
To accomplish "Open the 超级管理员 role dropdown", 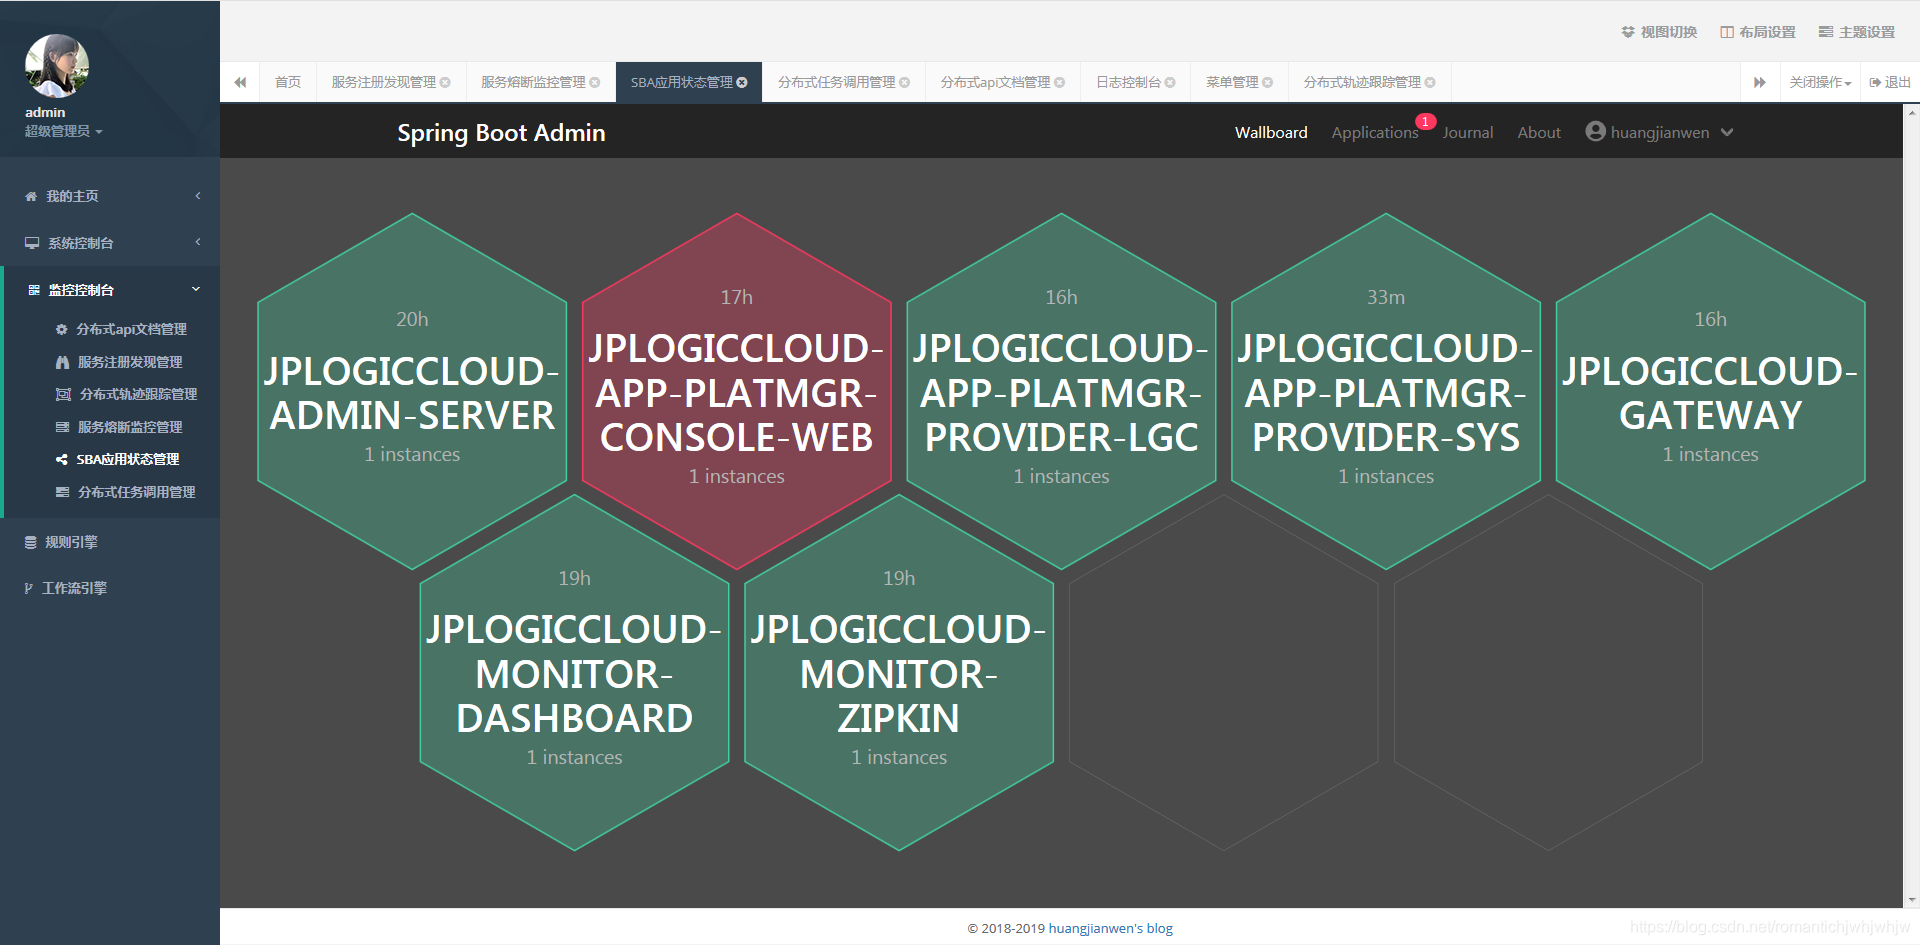I will (x=63, y=131).
